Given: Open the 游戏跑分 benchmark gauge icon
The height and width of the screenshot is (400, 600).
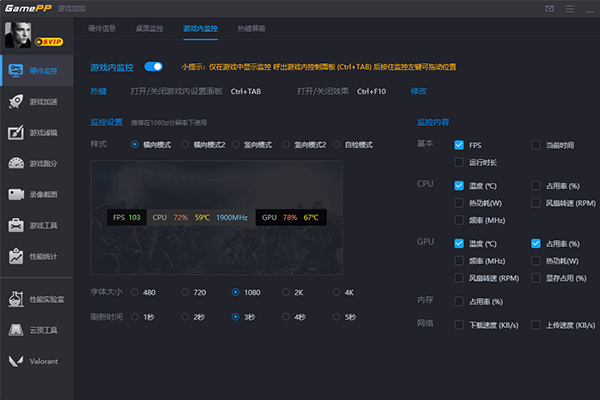Looking at the screenshot, I should coord(16,163).
